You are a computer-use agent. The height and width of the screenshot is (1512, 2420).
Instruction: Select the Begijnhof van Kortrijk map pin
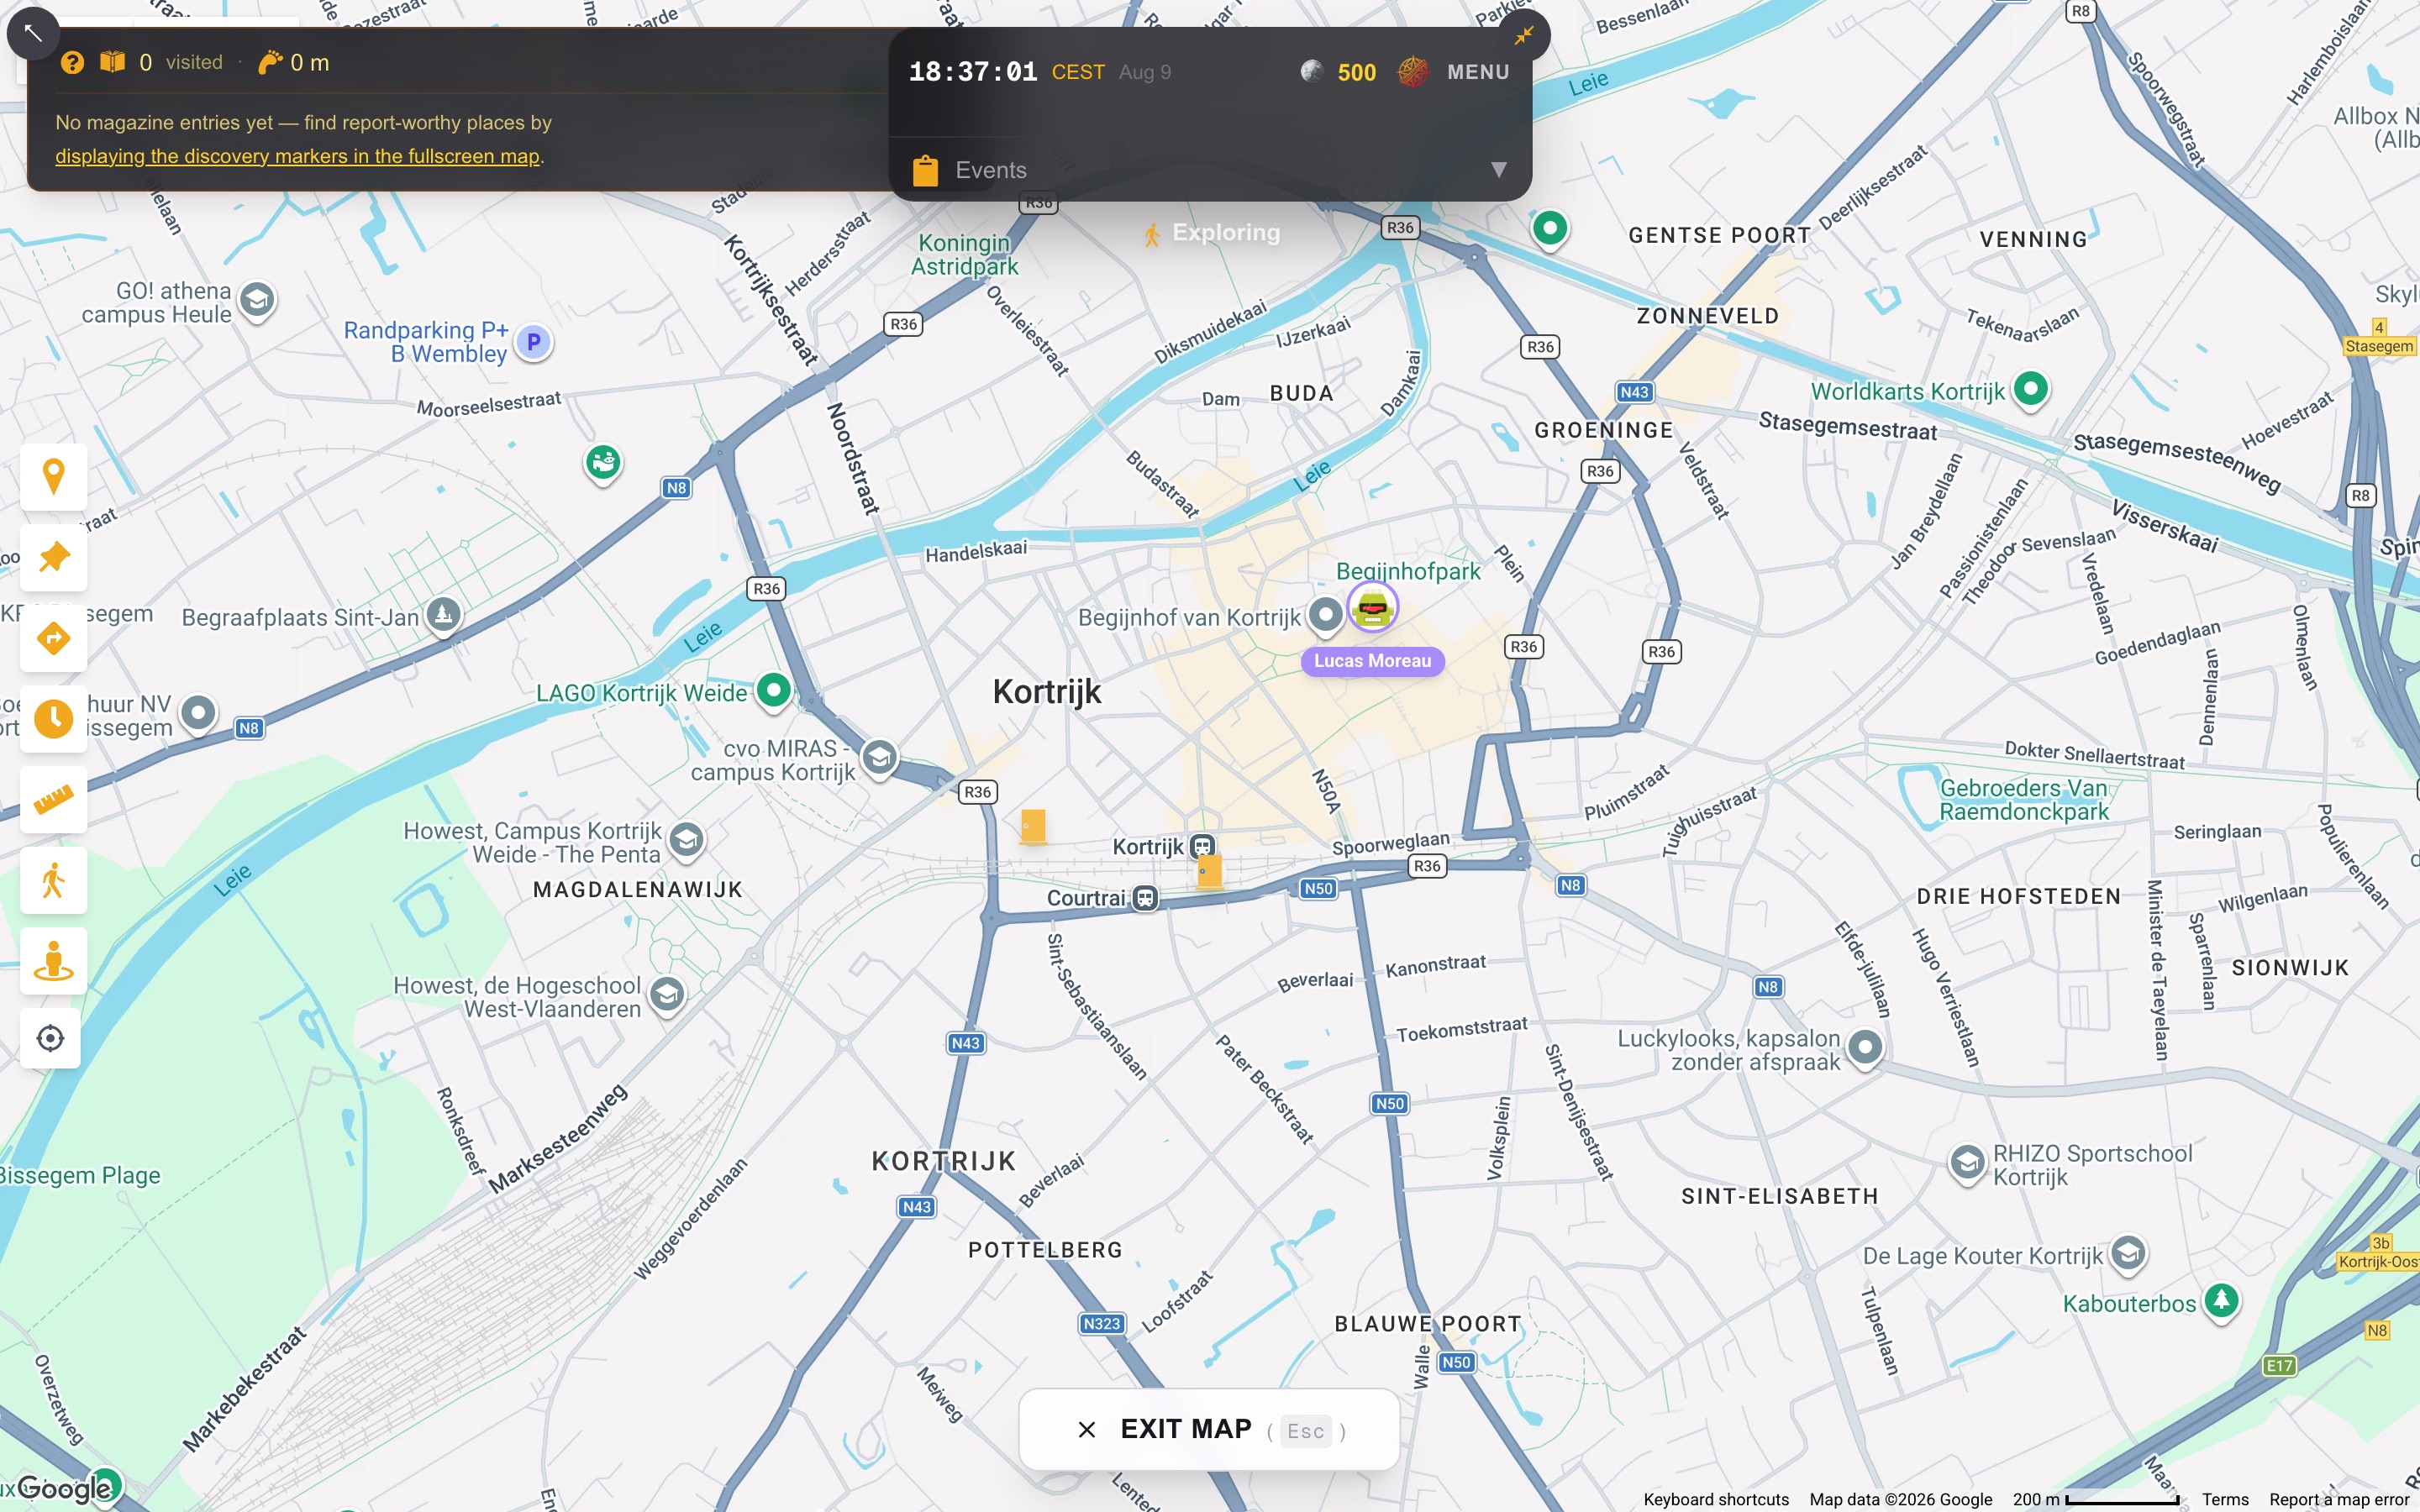(x=1326, y=615)
